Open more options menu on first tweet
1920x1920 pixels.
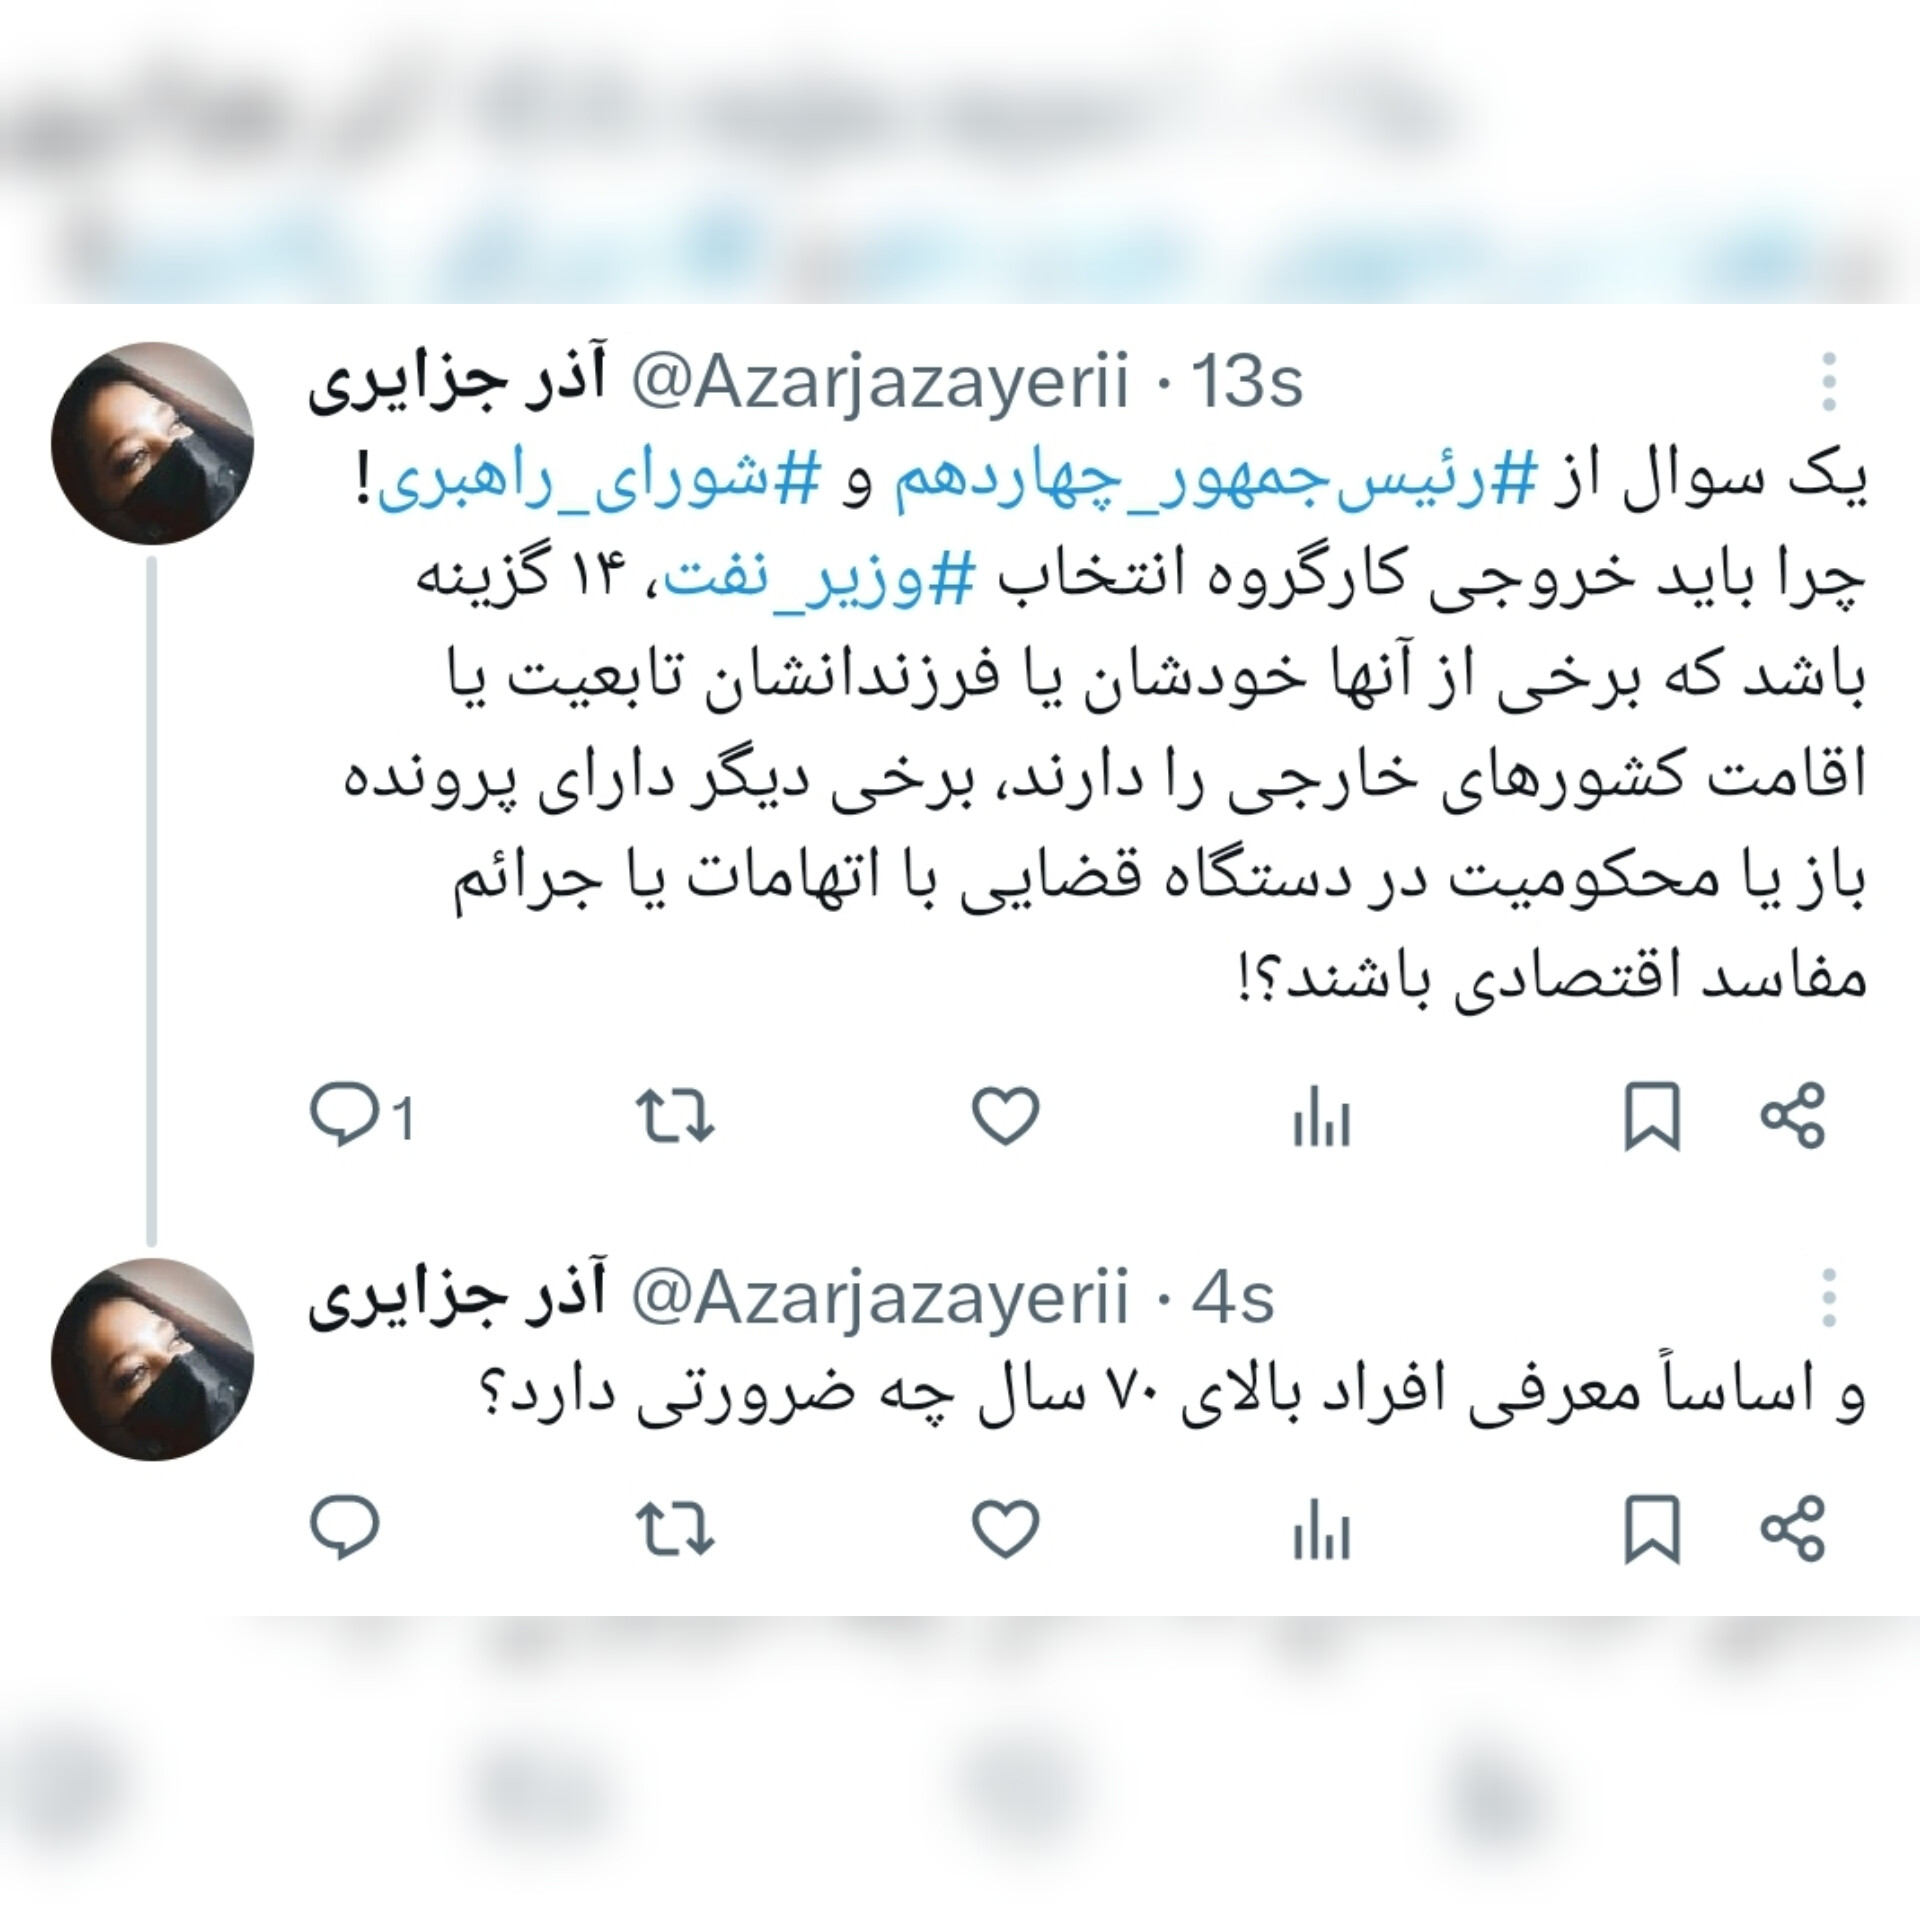pos(1829,381)
